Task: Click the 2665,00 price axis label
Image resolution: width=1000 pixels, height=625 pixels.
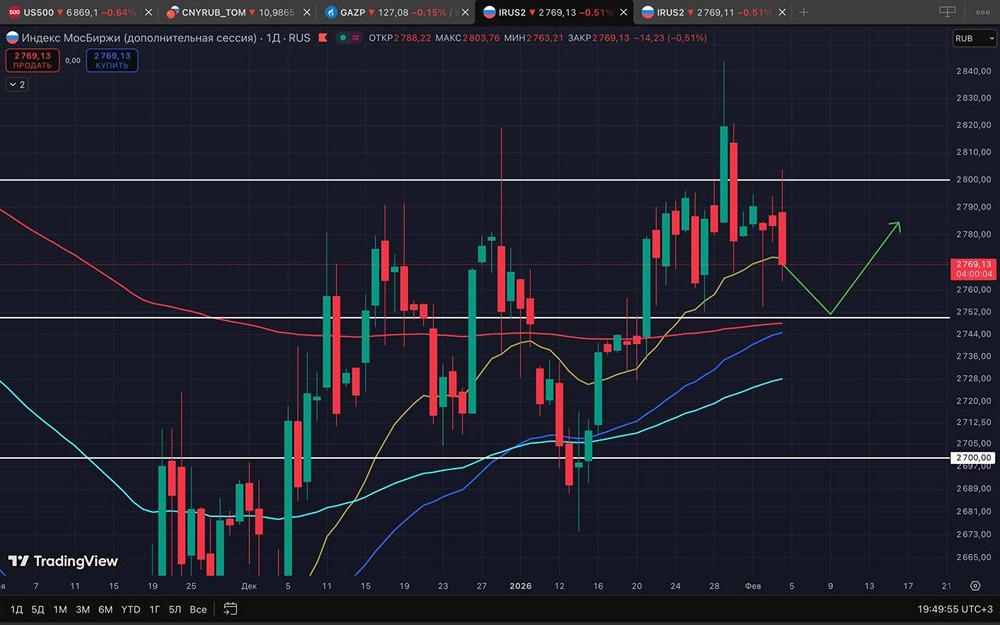Action: pyautogui.click(x=974, y=557)
